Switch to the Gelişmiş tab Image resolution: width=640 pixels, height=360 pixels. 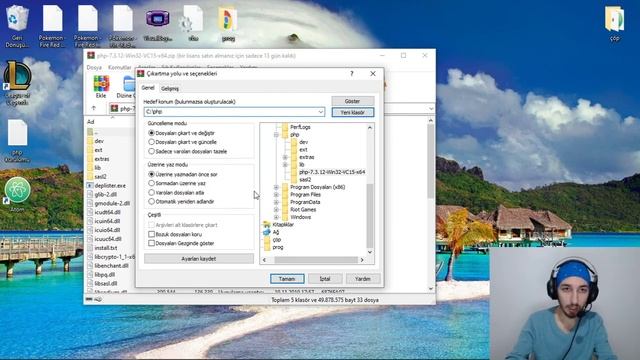(x=170, y=89)
